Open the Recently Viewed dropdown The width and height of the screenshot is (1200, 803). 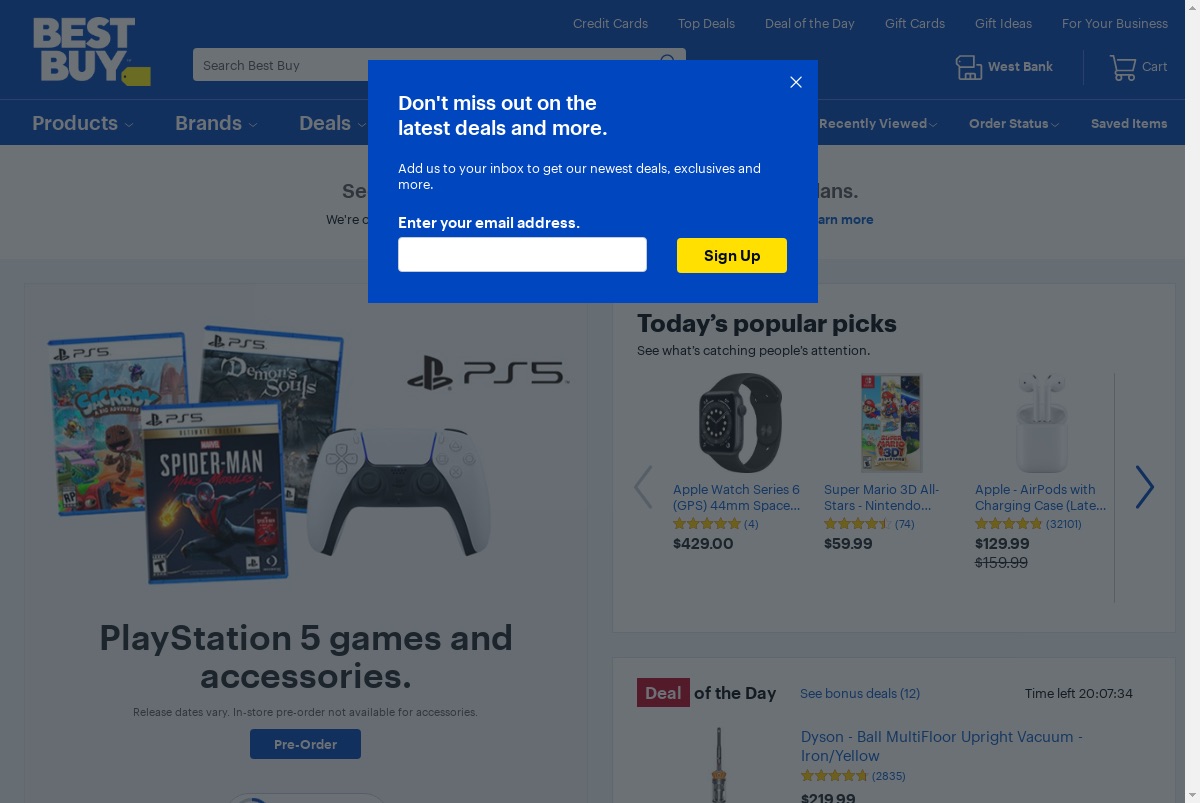878,124
